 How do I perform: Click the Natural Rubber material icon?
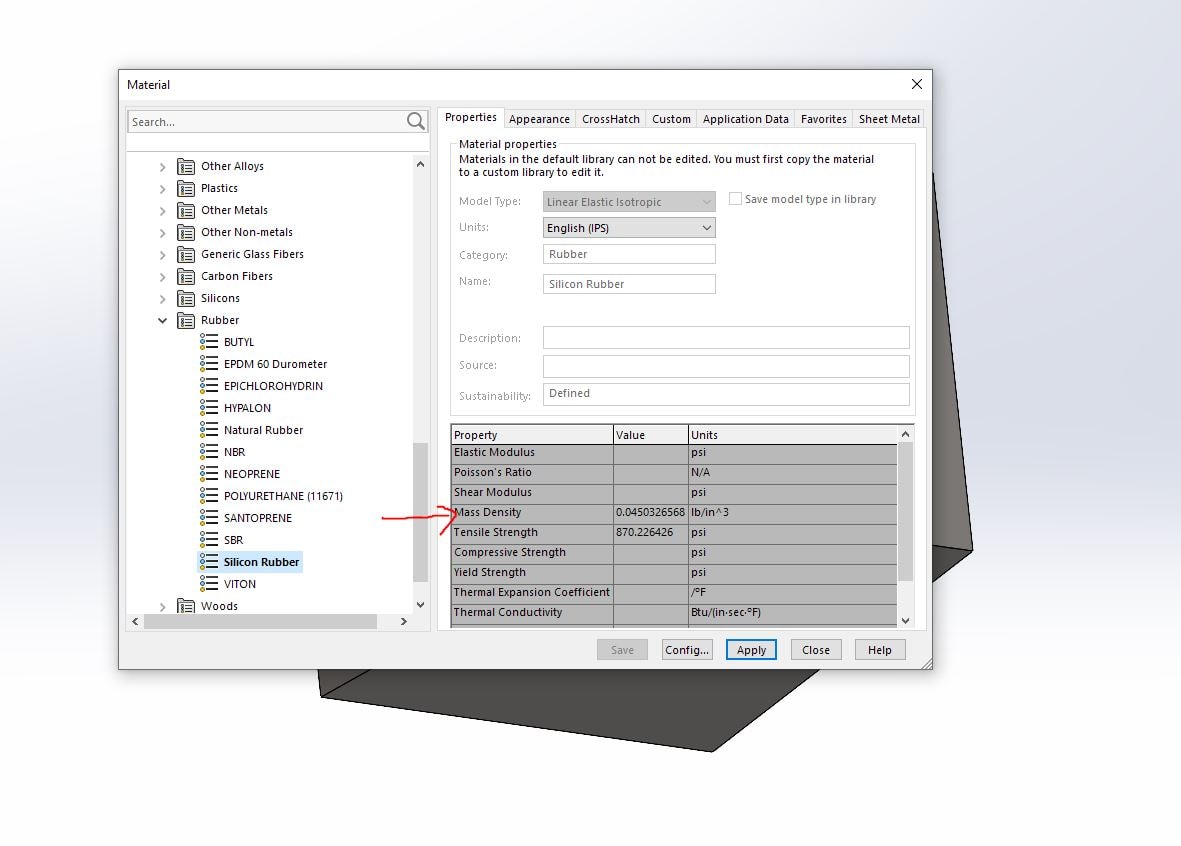click(x=209, y=429)
